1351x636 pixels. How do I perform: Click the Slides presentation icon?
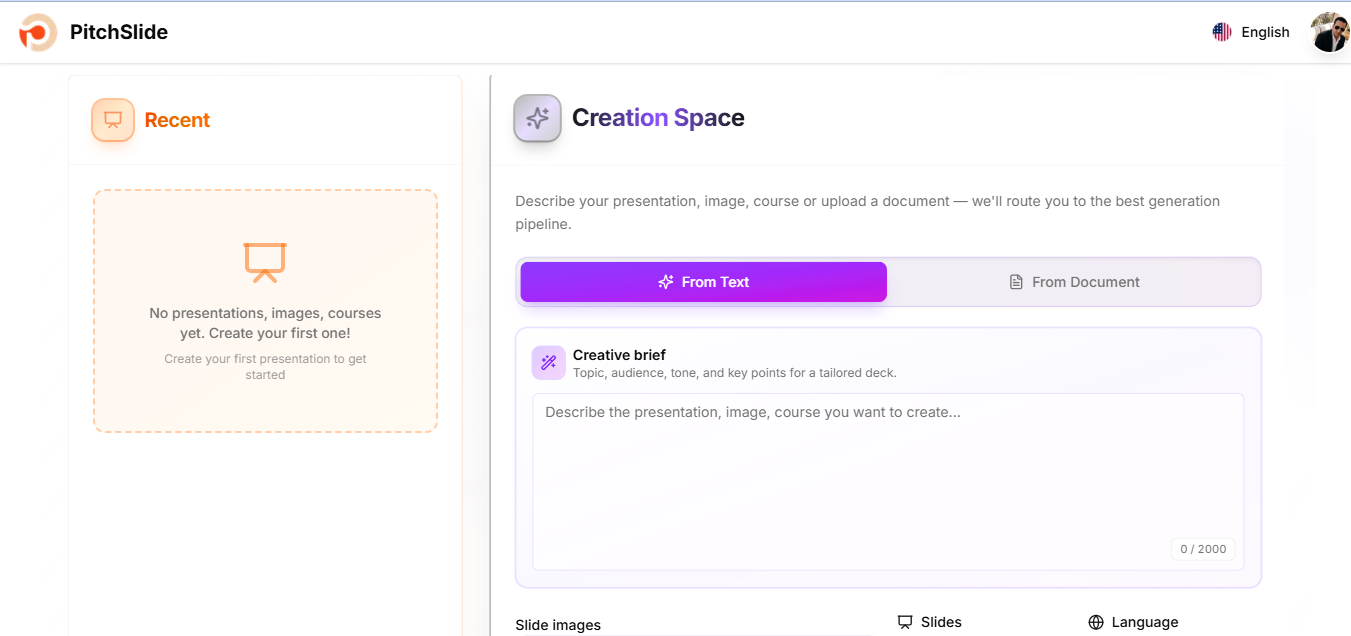(x=905, y=622)
